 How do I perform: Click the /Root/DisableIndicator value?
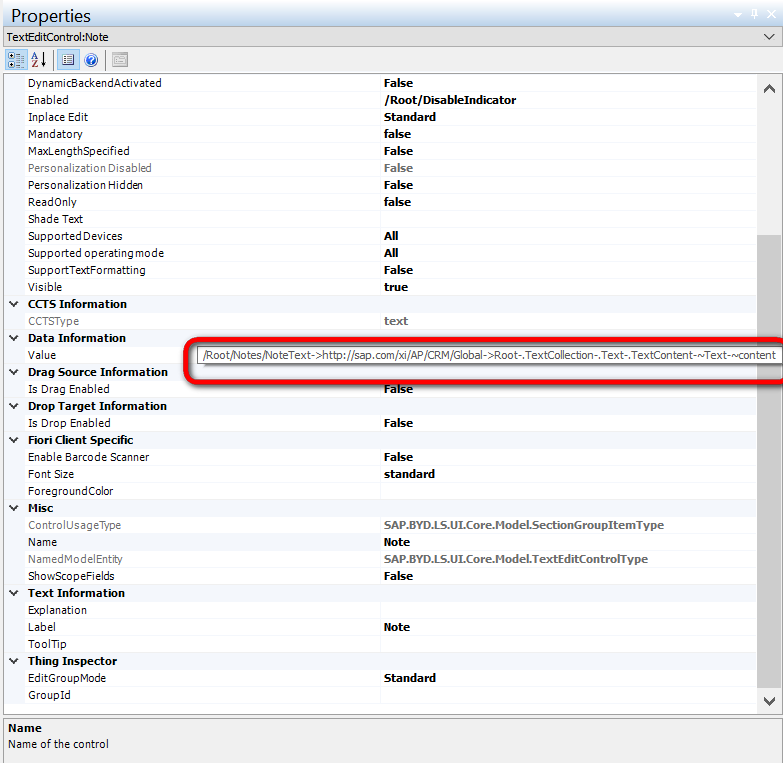pos(450,100)
